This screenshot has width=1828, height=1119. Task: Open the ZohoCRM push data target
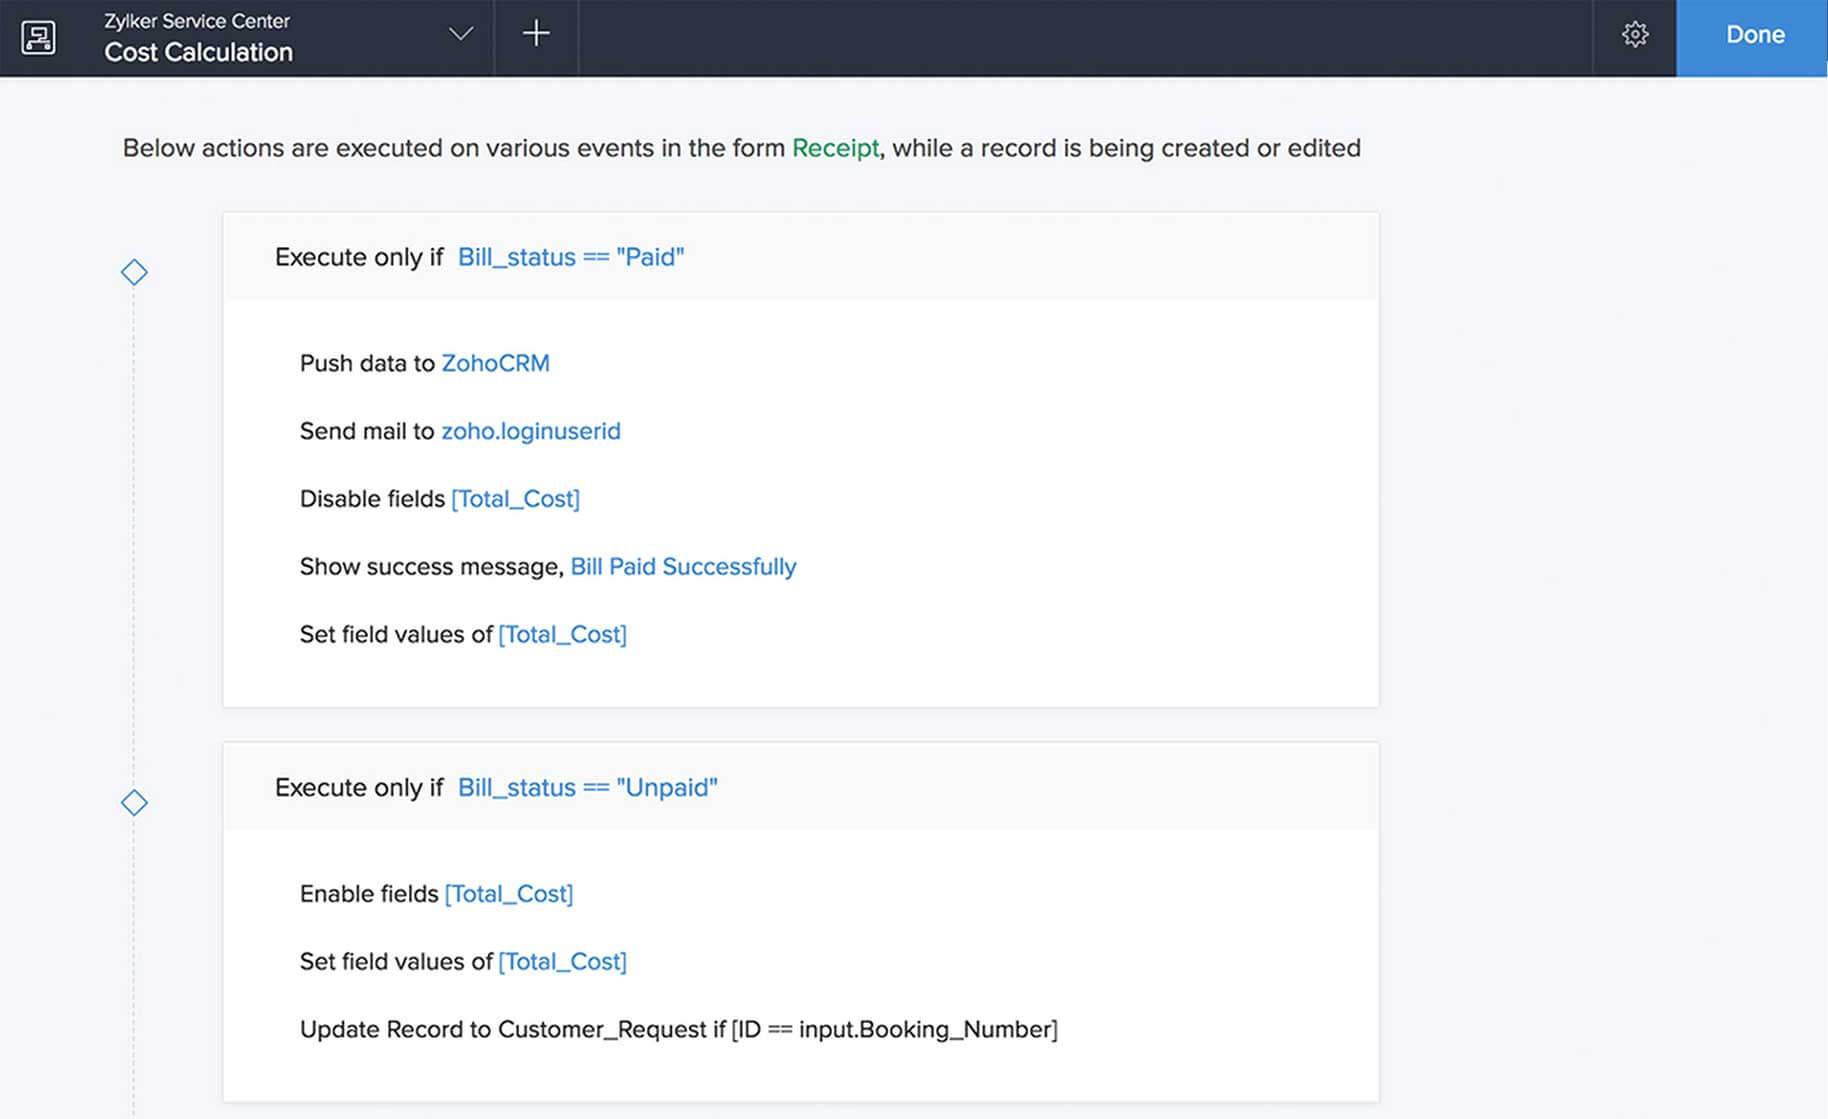[x=495, y=363]
